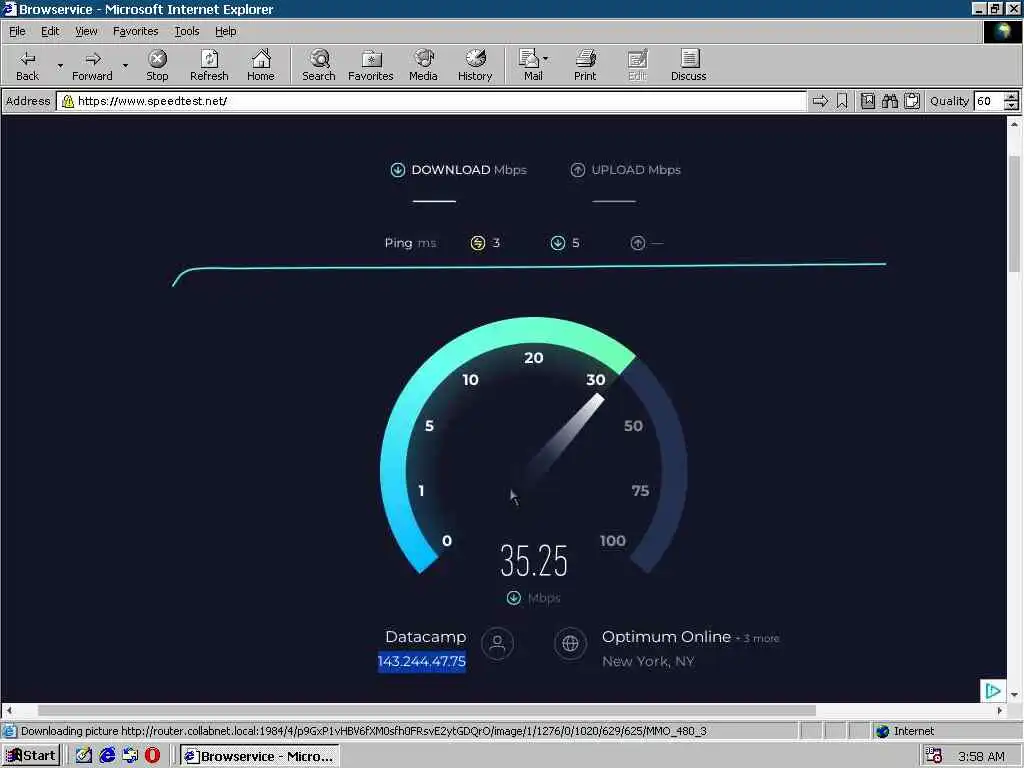1024x768 pixels.
Task: Click the 3:58 AM clock
Action: coord(981,756)
